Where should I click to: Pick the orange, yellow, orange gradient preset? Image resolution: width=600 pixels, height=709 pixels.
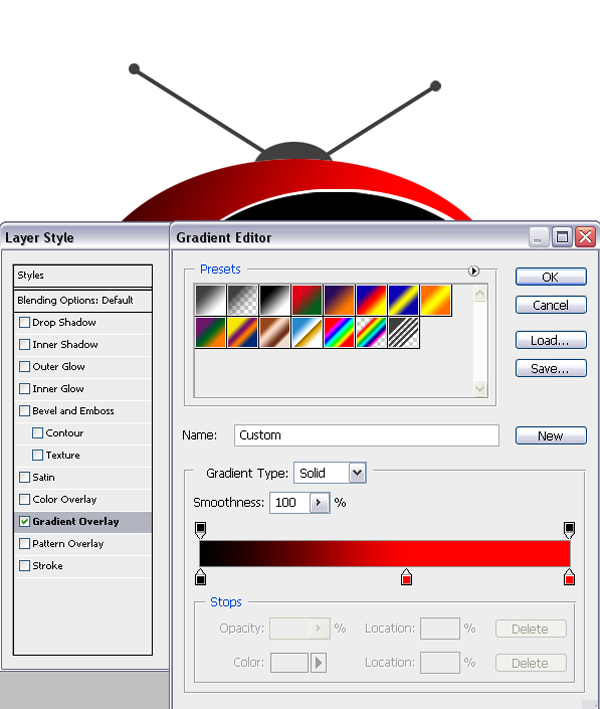click(x=436, y=300)
